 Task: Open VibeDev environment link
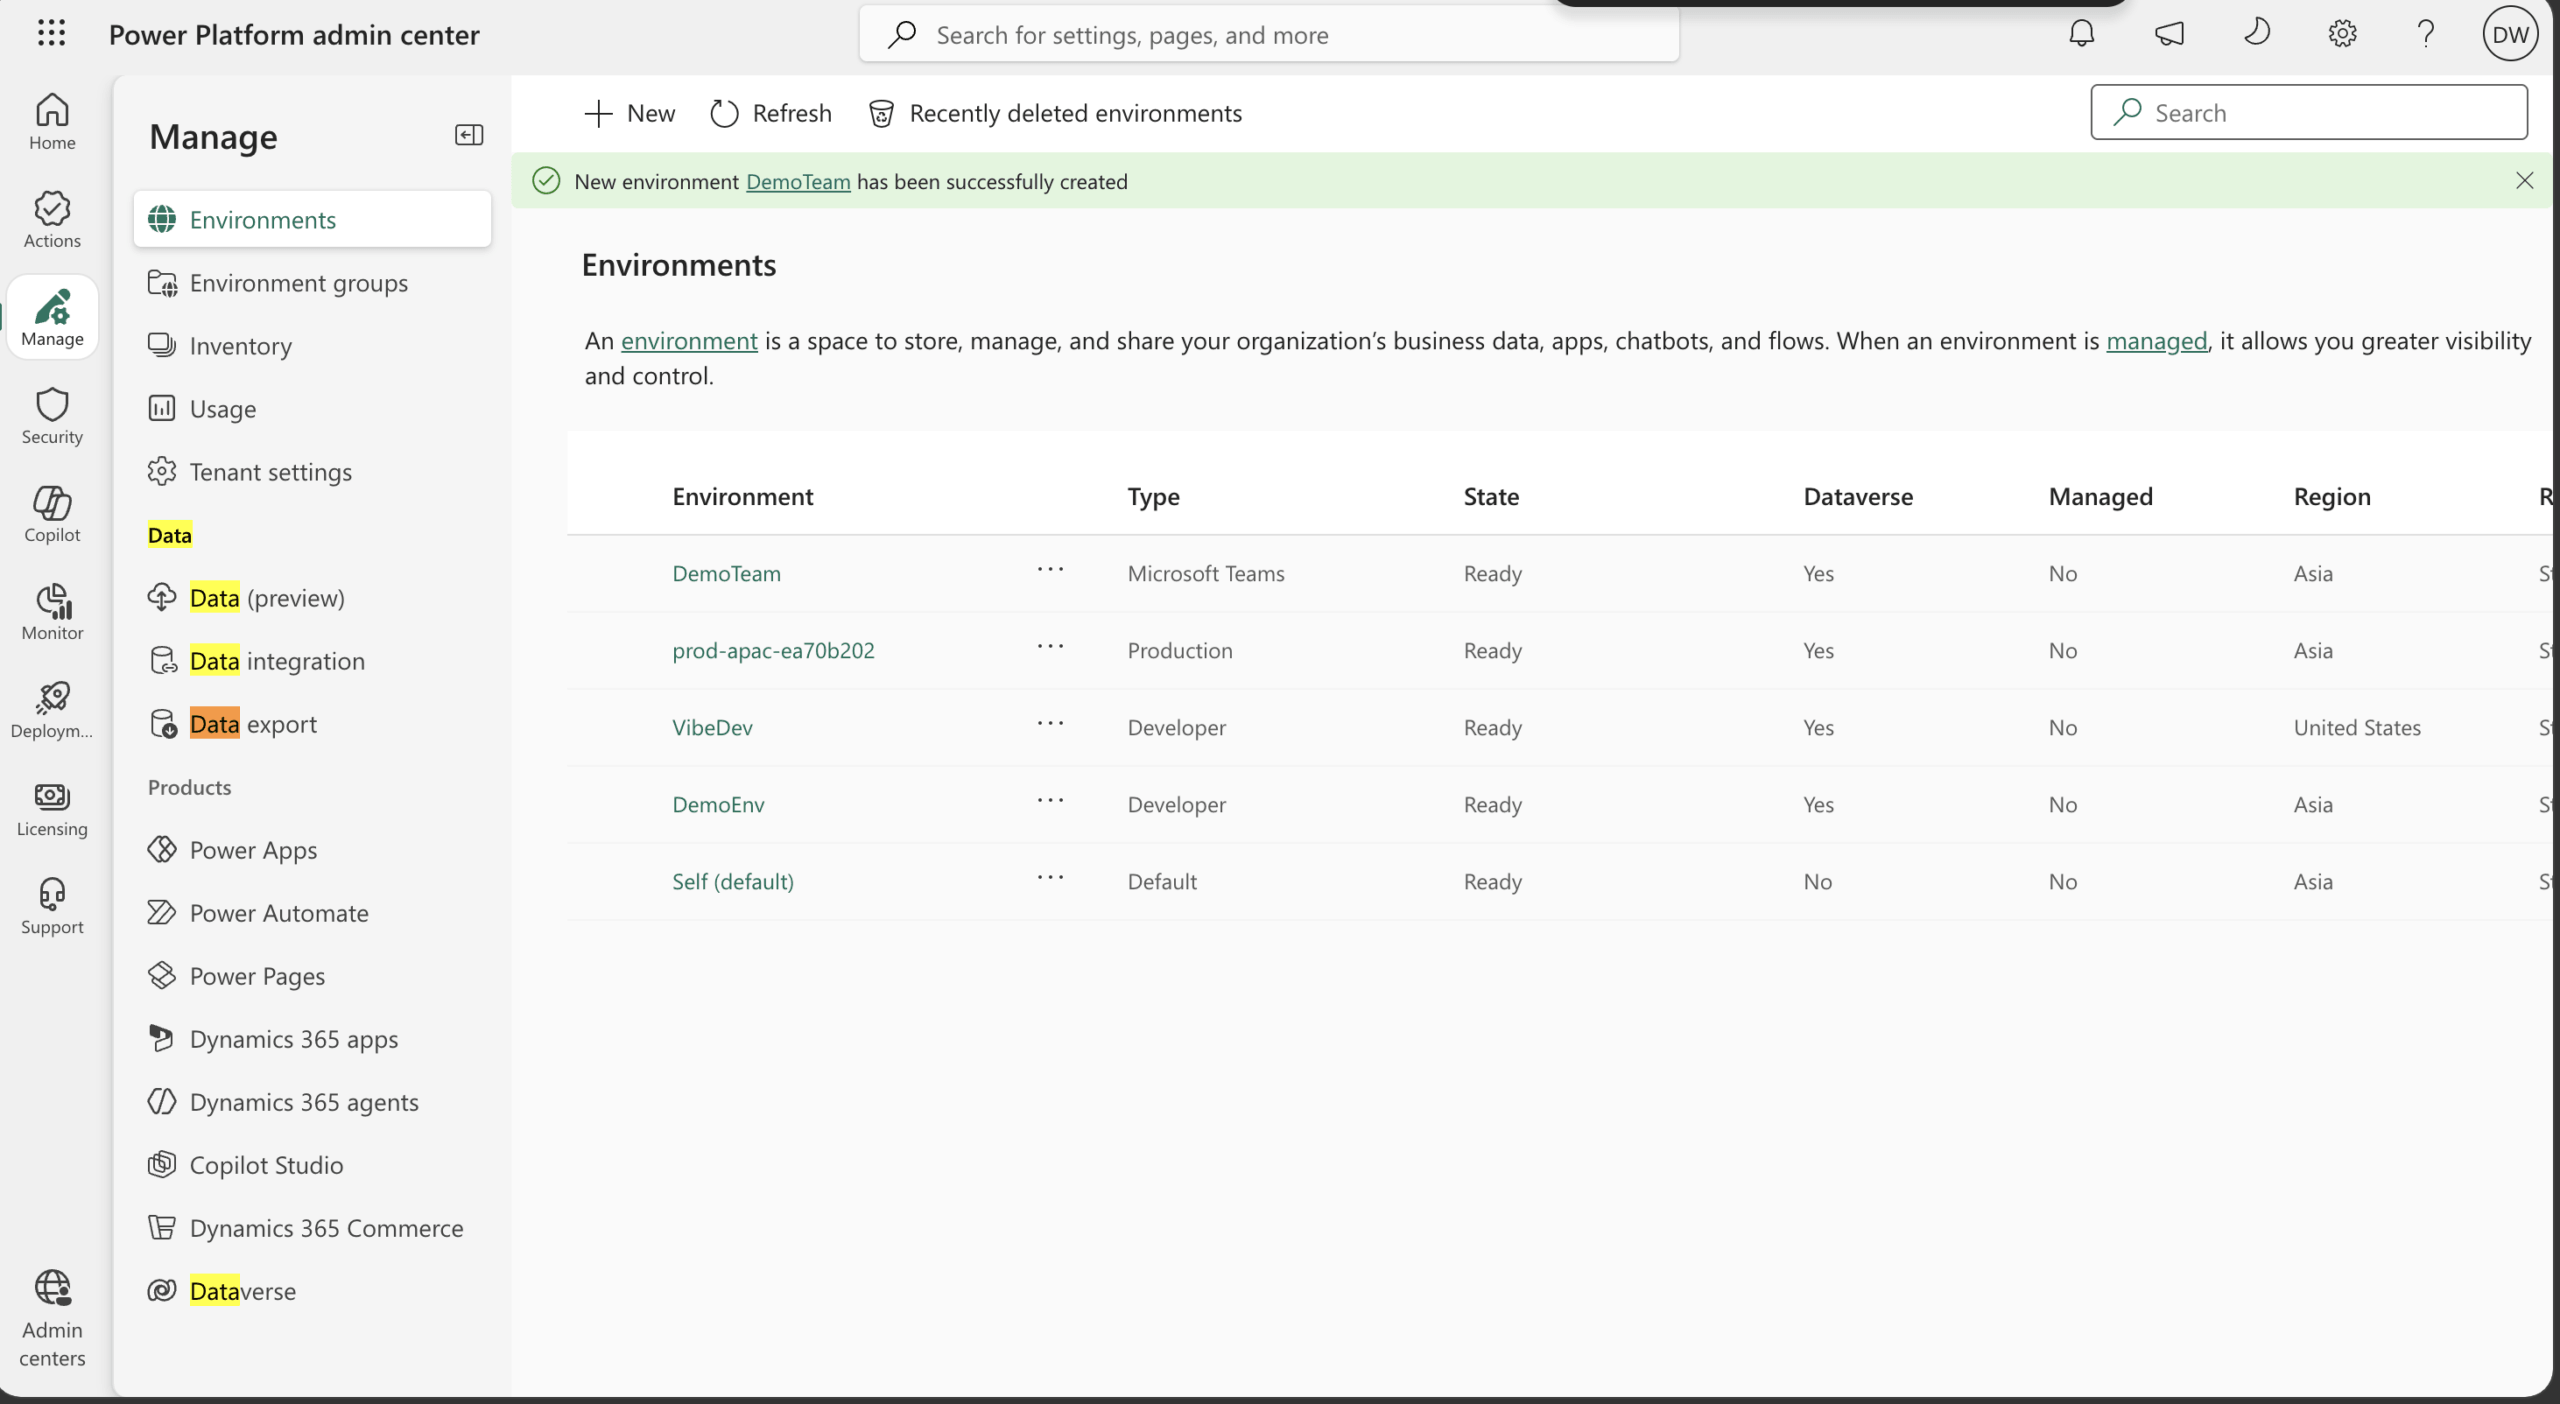[712, 727]
